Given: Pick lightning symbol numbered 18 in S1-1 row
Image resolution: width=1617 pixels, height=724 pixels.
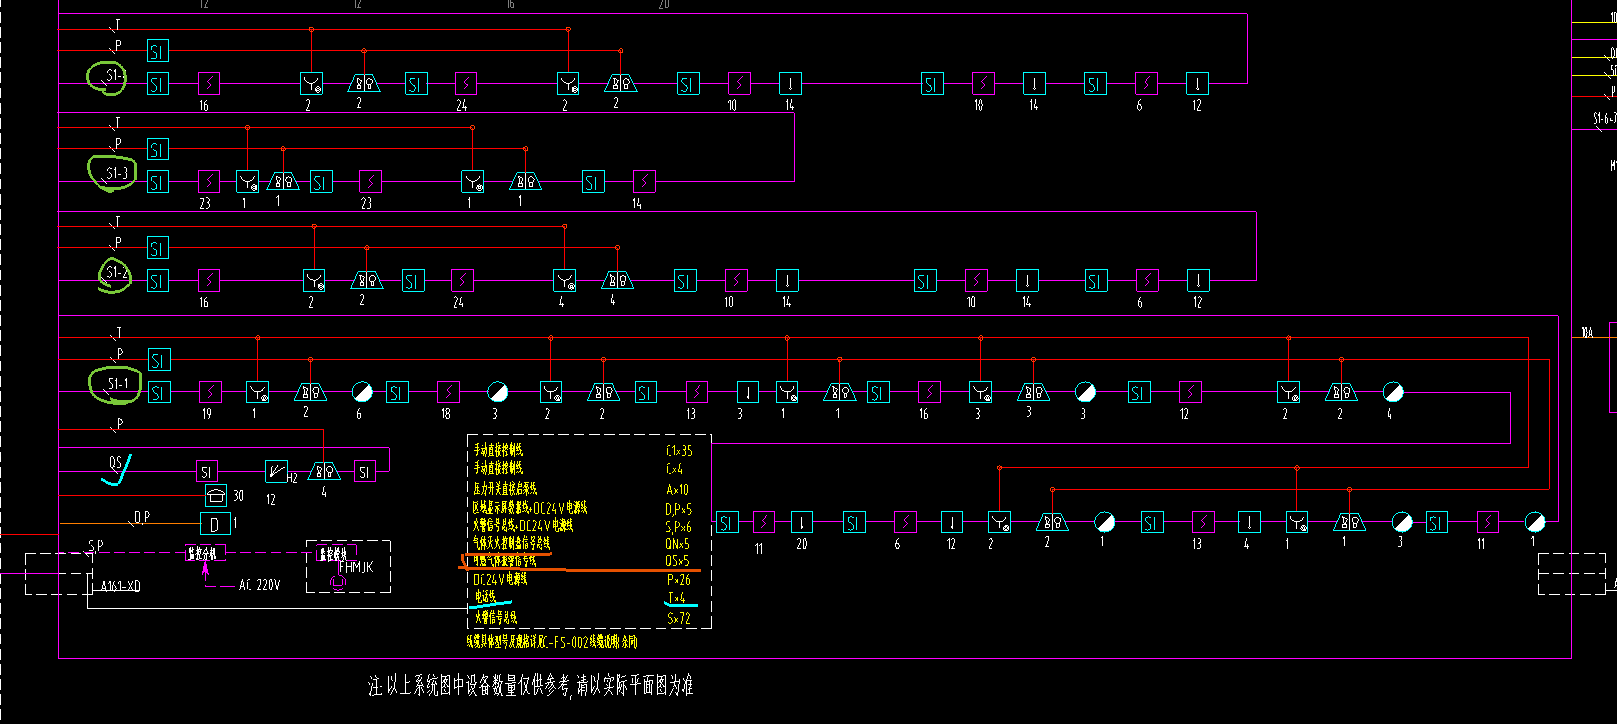Looking at the screenshot, I should pyautogui.click(x=449, y=392).
